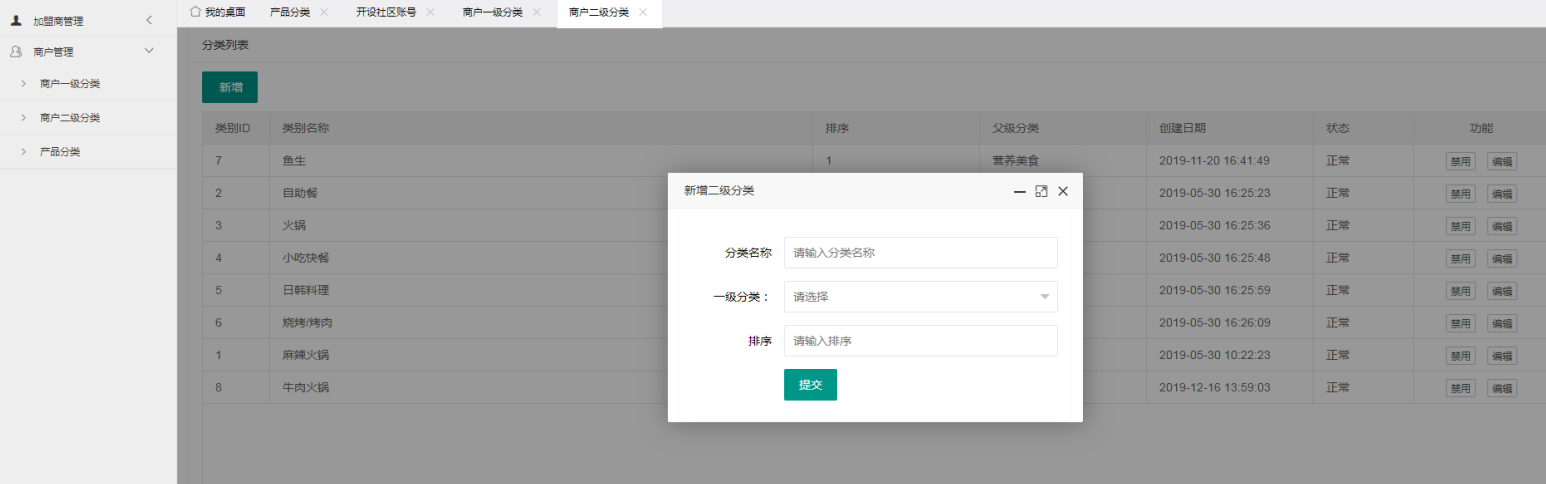Image resolution: width=1546 pixels, height=484 pixels.
Task: Switch to the 开设社区账号 tab
Action: click(x=386, y=12)
